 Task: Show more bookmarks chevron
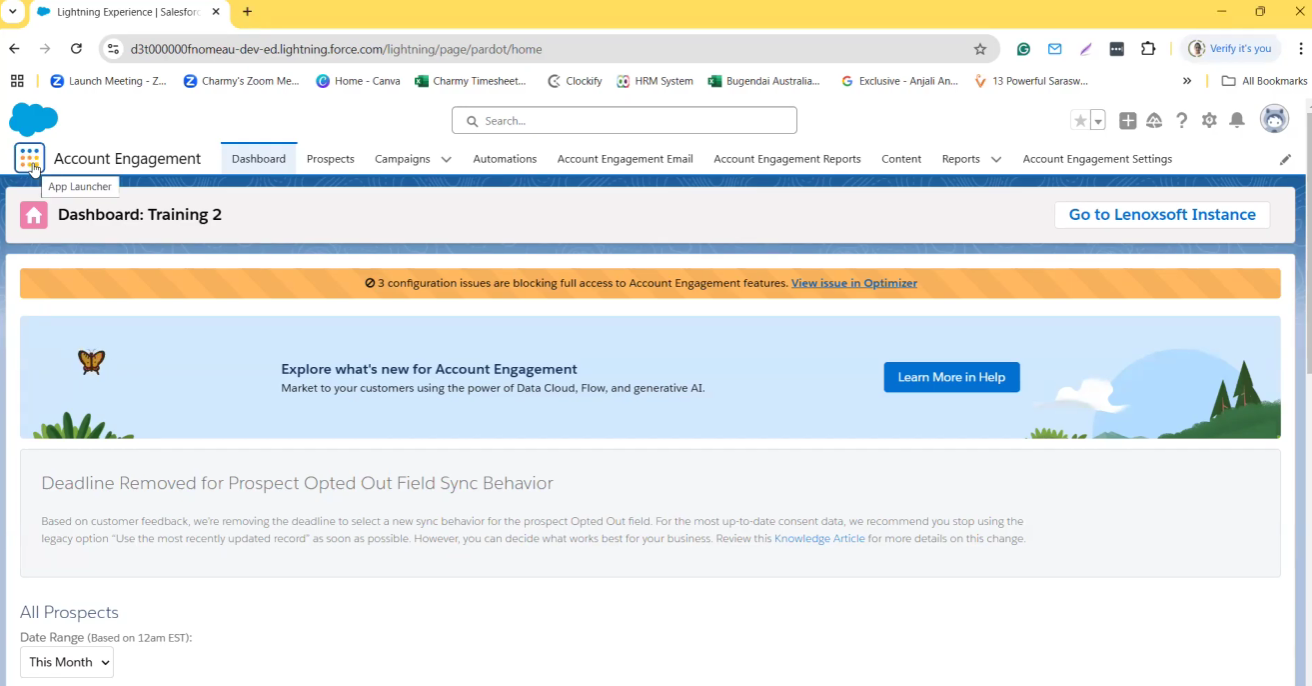1187,81
